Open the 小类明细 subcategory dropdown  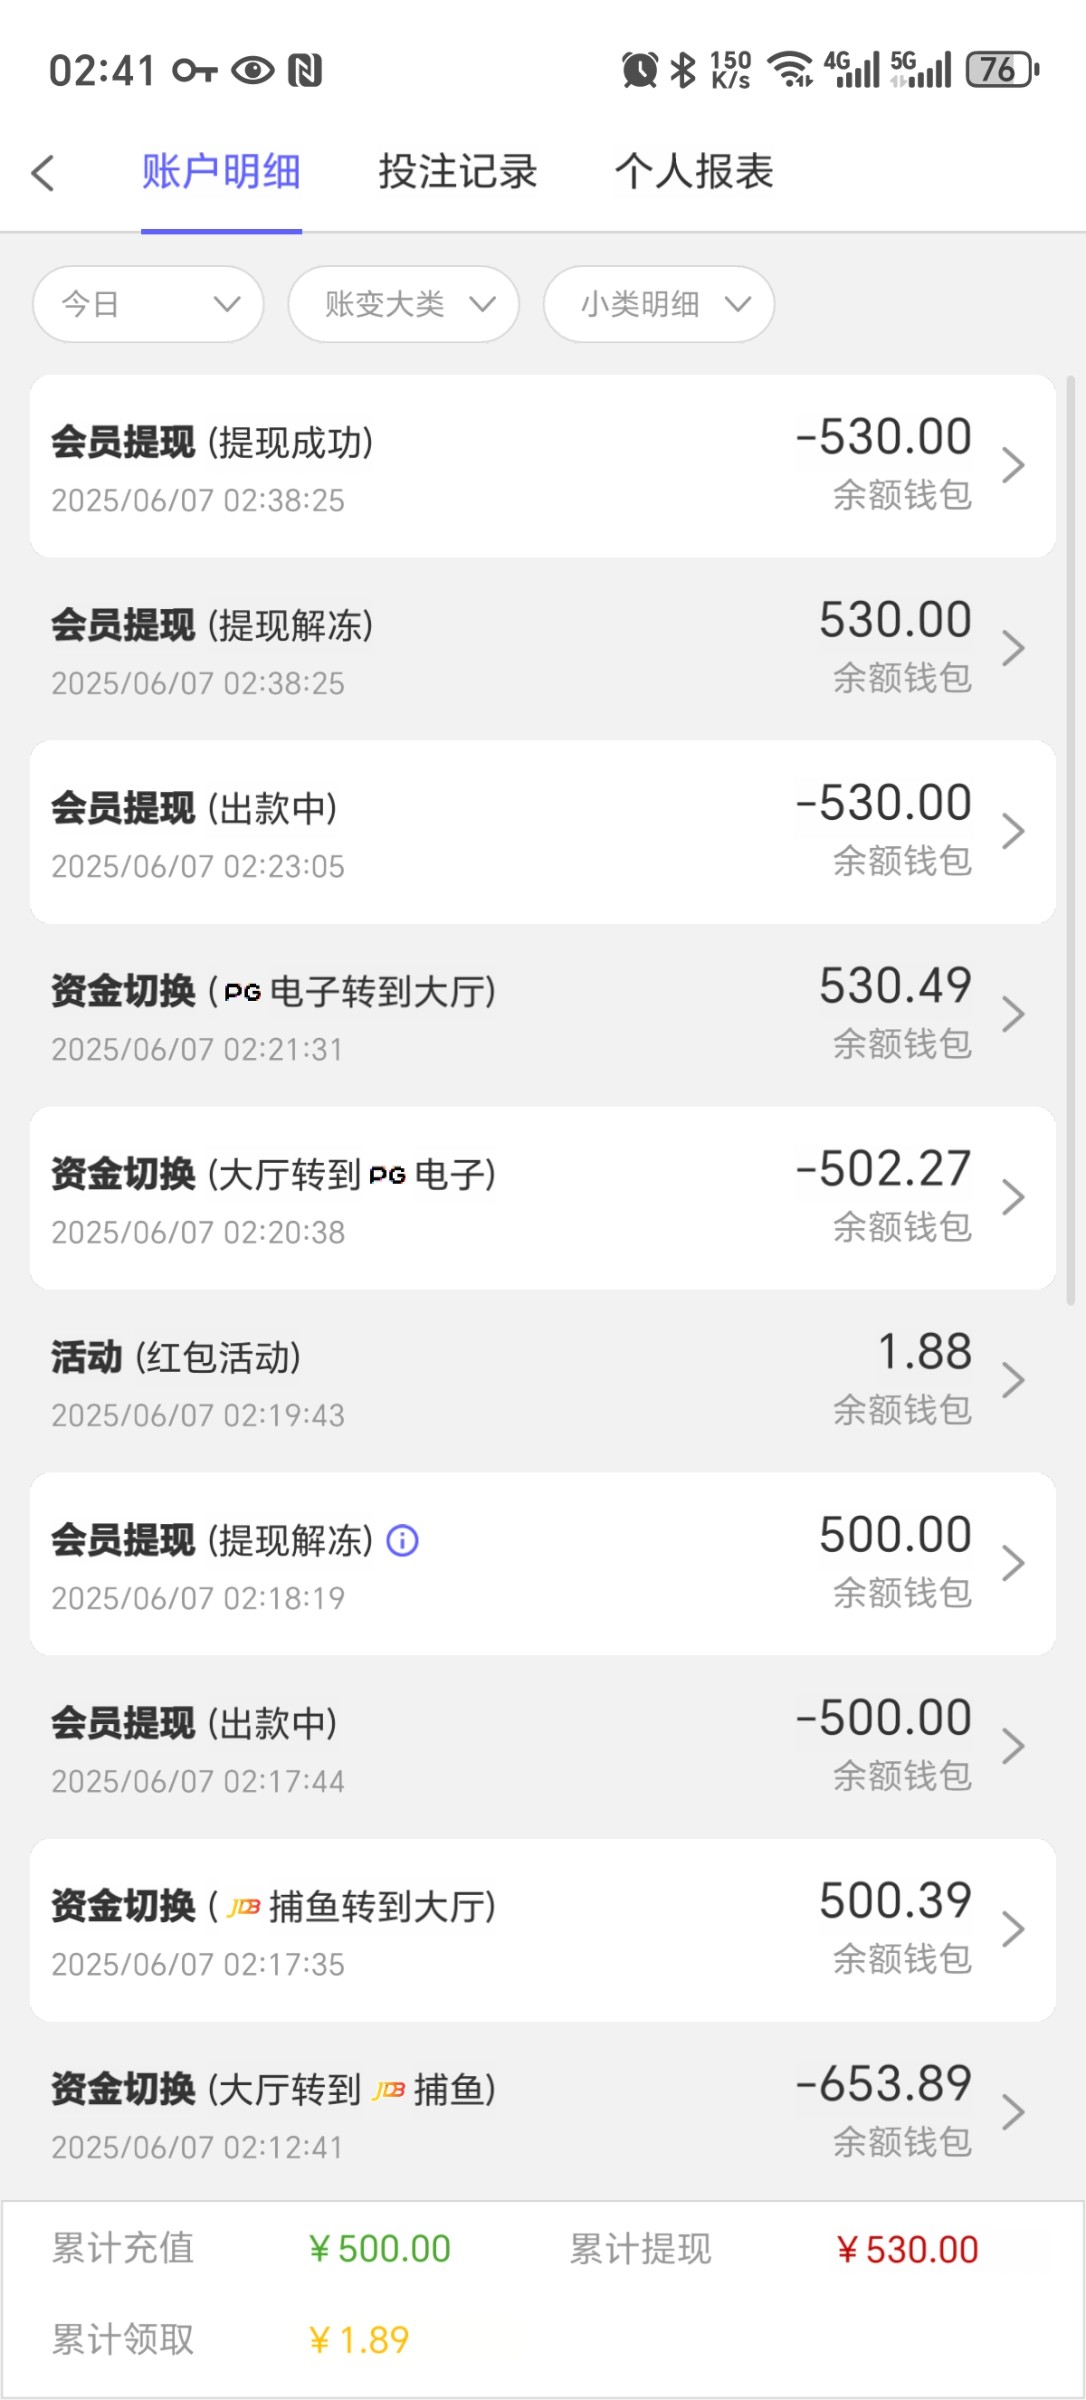659,304
